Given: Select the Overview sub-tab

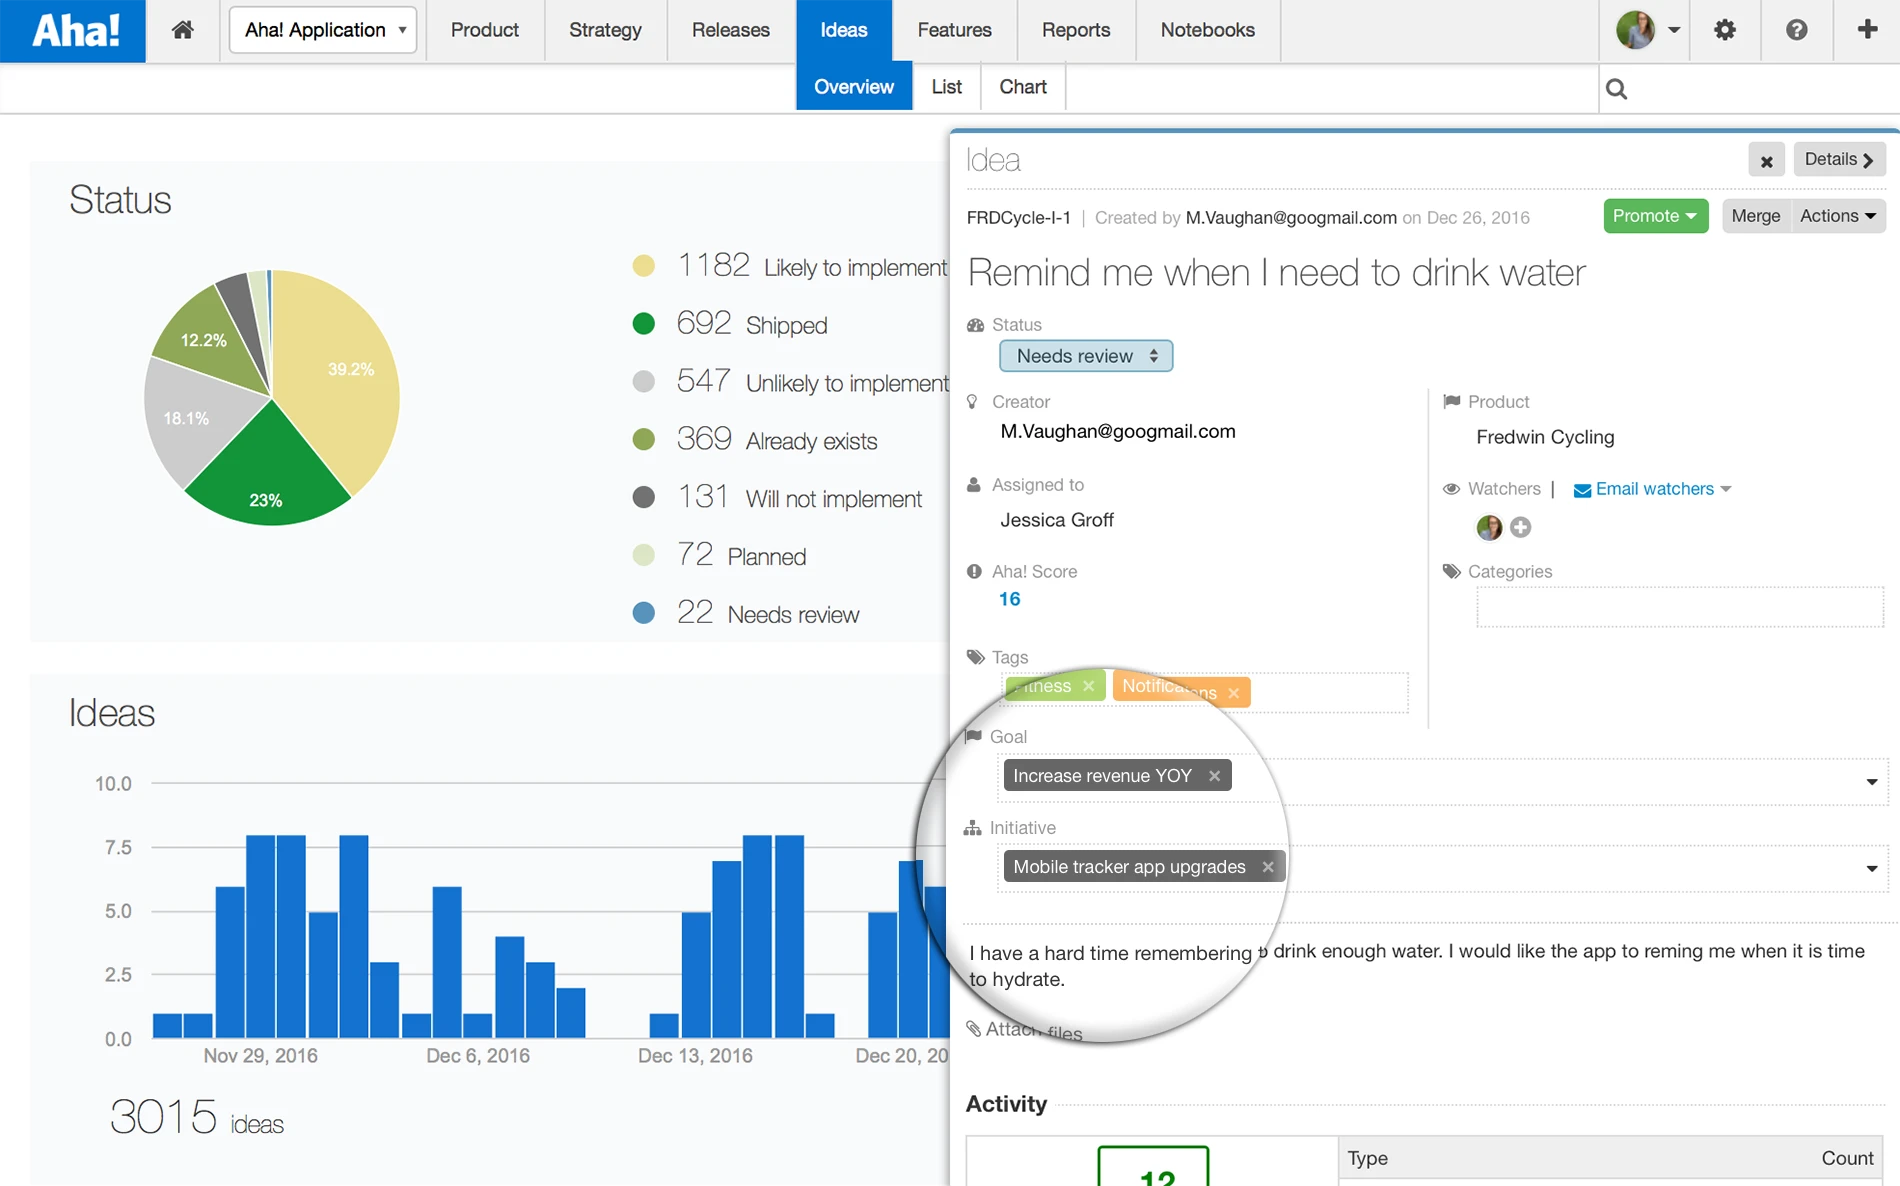Looking at the screenshot, I should (854, 87).
